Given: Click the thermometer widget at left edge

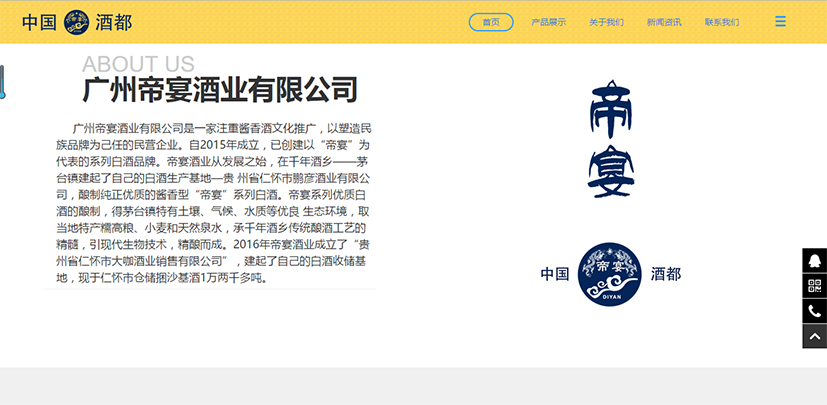Looking at the screenshot, I should click(2, 82).
